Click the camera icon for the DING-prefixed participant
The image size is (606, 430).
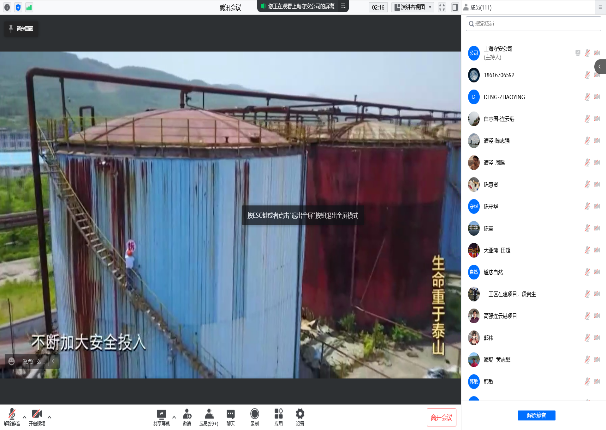click(598, 96)
